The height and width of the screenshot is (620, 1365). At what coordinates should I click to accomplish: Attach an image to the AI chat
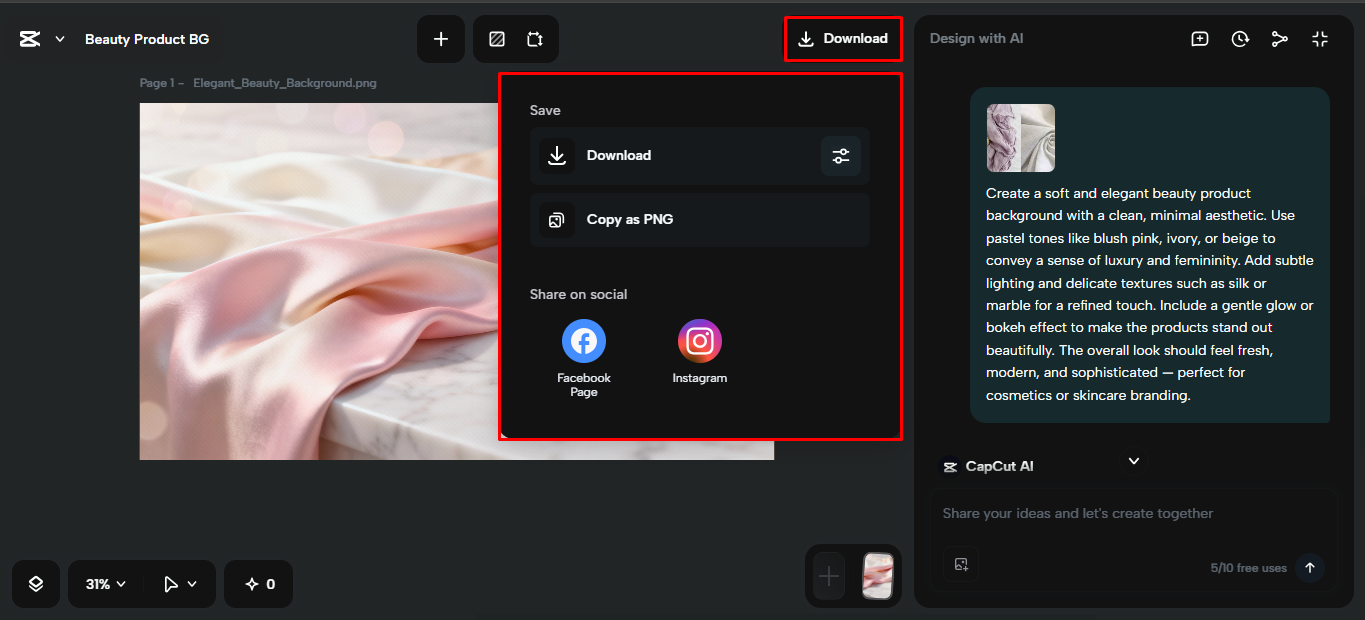tap(961, 565)
